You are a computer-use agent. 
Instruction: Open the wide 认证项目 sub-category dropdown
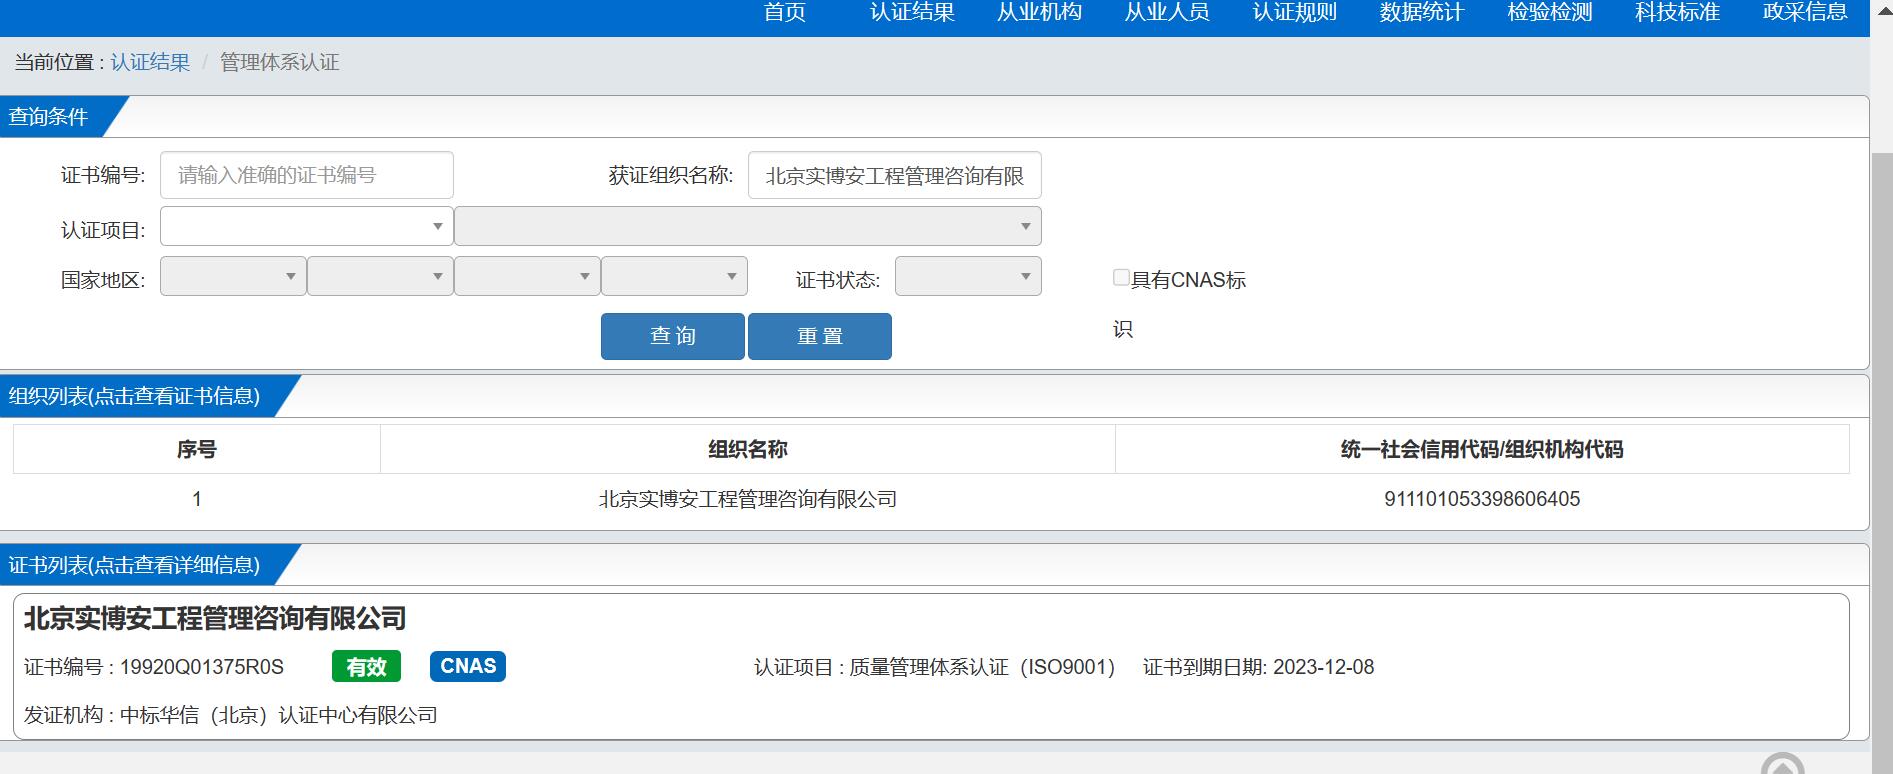pyautogui.click(x=748, y=226)
